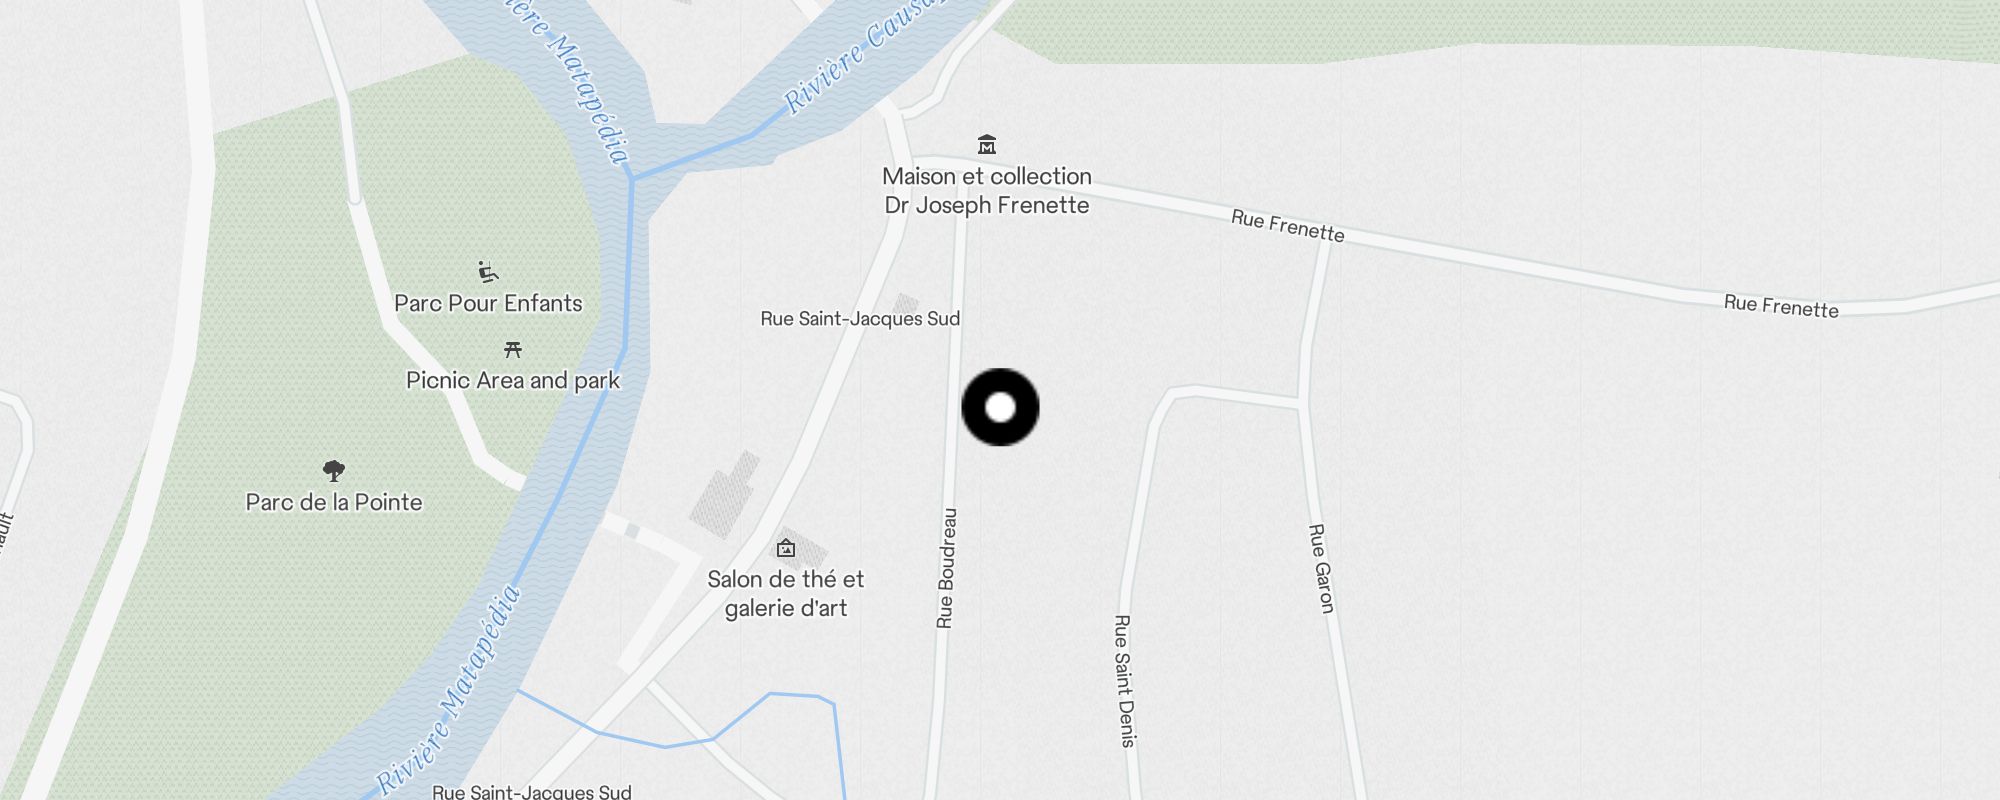Click the museum icon above Maison et collection

(987, 145)
